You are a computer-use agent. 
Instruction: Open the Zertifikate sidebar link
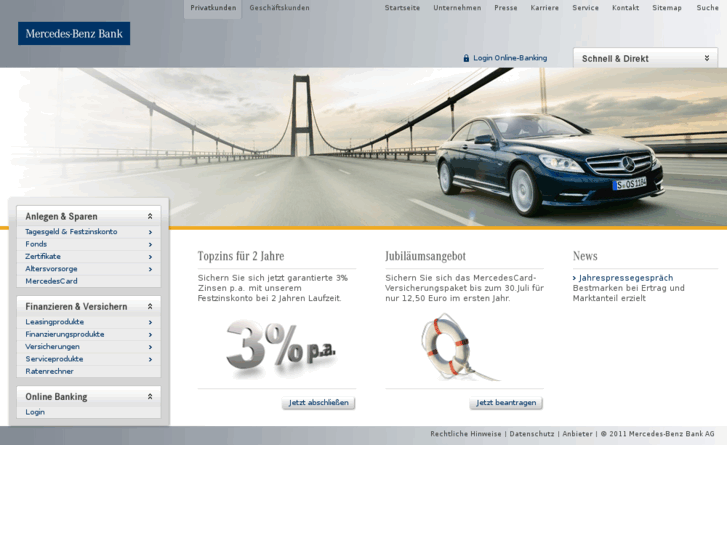point(43,256)
